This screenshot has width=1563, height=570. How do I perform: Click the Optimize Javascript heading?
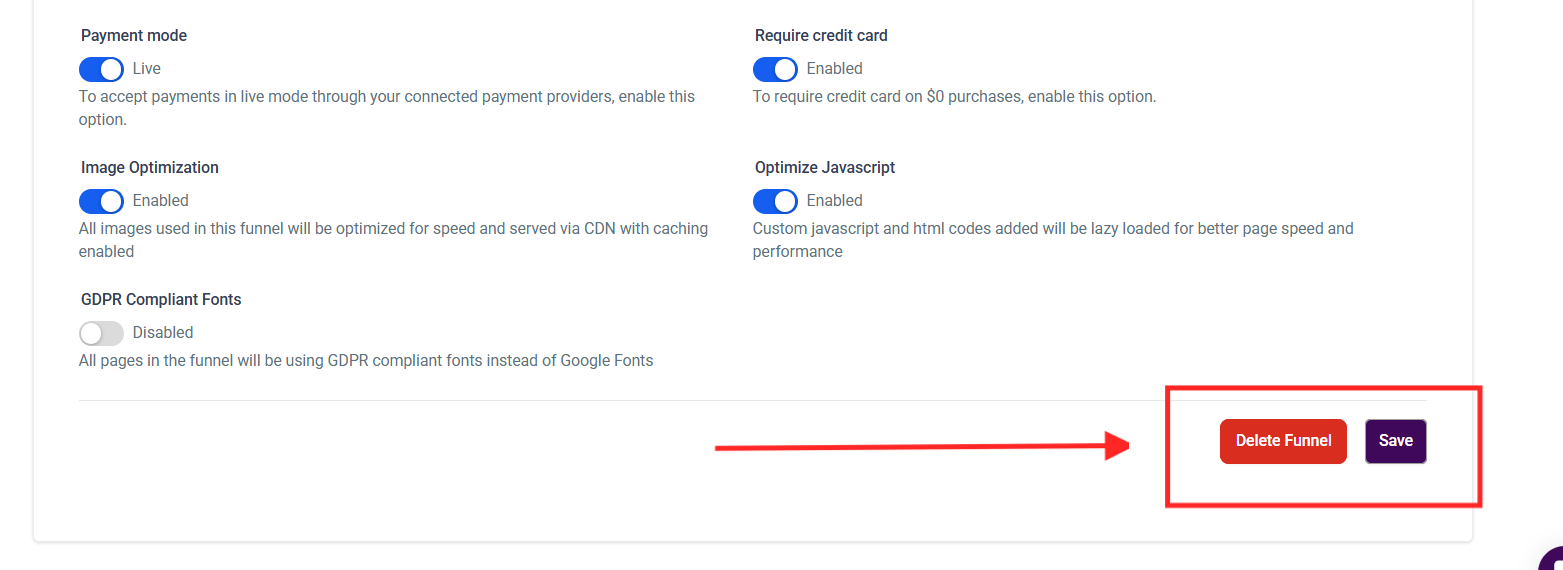[825, 168]
